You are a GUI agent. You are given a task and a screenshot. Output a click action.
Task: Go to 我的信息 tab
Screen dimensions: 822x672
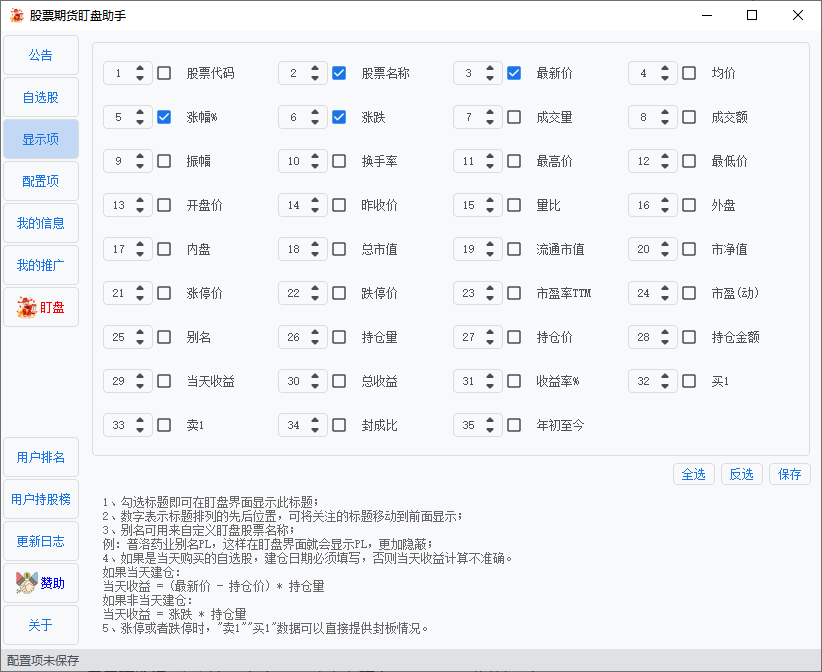pos(41,223)
